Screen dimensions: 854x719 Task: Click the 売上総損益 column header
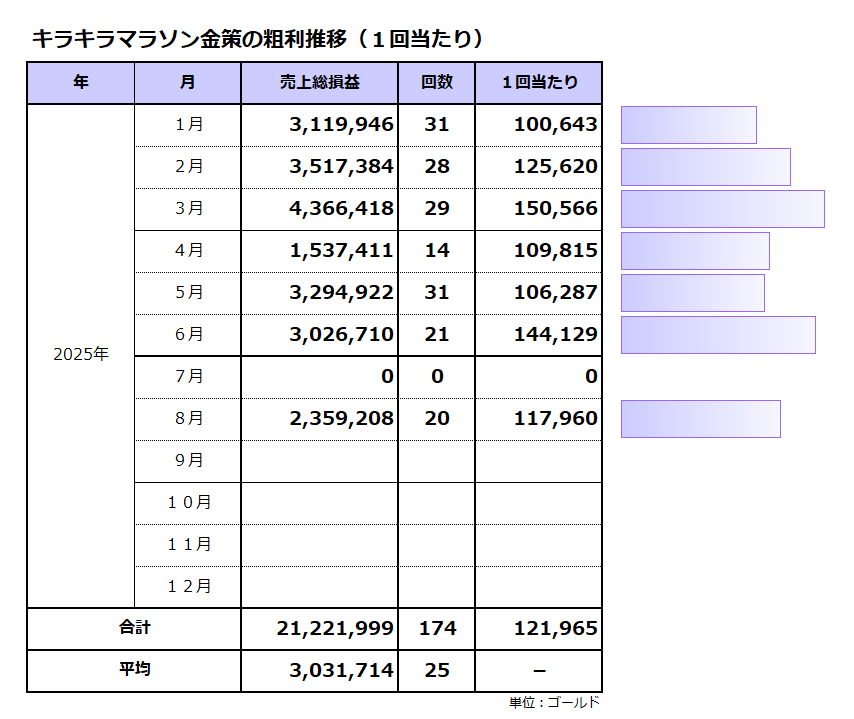click(x=319, y=83)
